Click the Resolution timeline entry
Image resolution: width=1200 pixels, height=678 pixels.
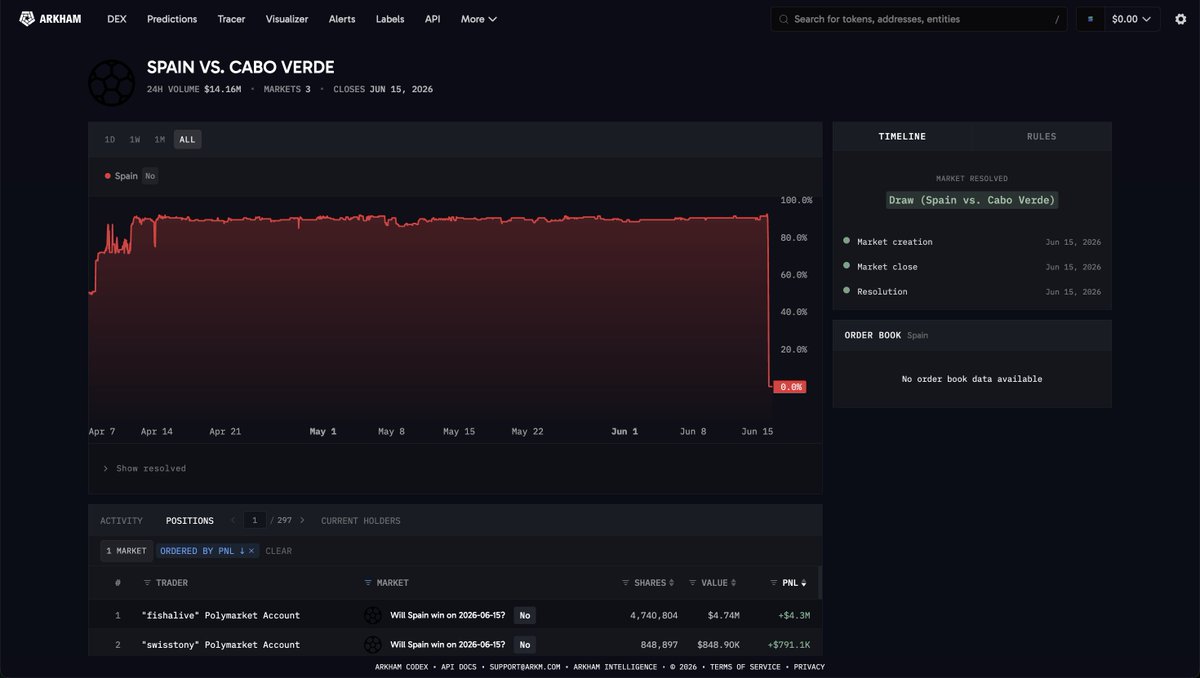(x=972, y=292)
